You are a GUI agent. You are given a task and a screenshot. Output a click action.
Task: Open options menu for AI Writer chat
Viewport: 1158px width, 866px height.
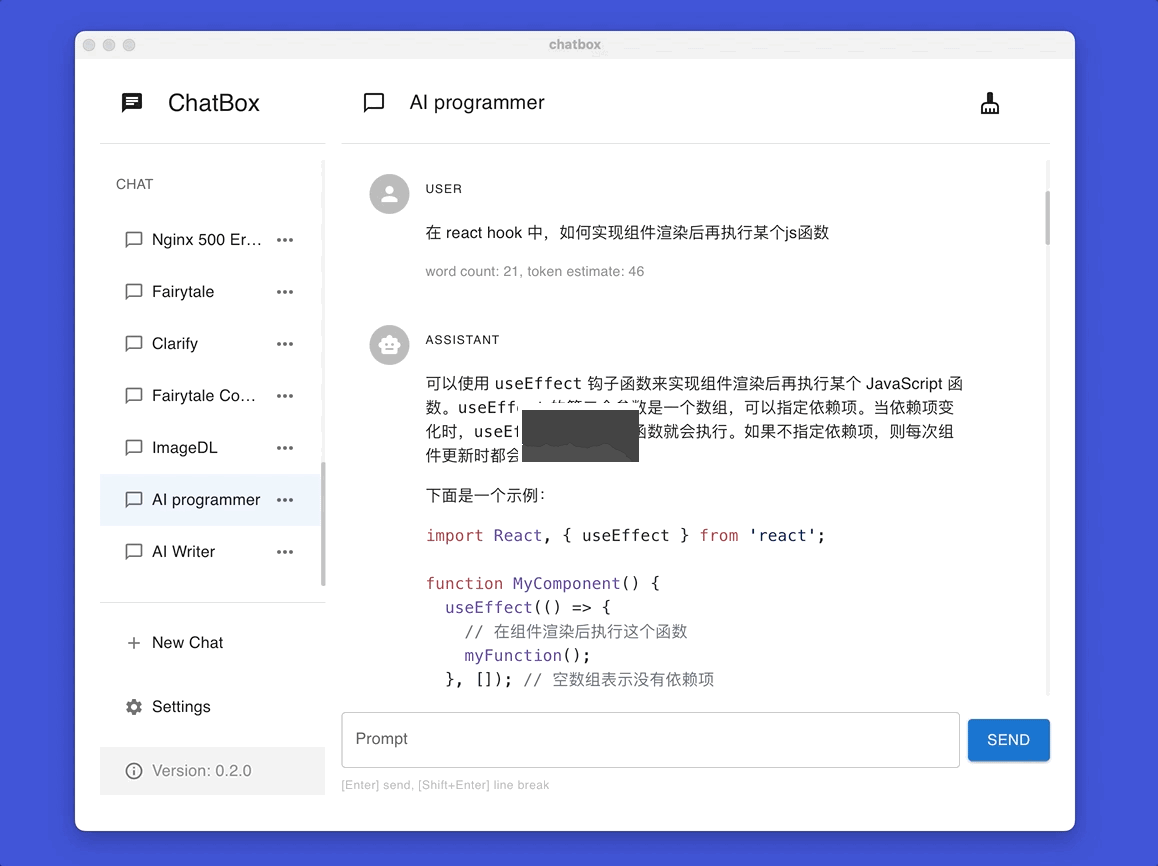284,551
